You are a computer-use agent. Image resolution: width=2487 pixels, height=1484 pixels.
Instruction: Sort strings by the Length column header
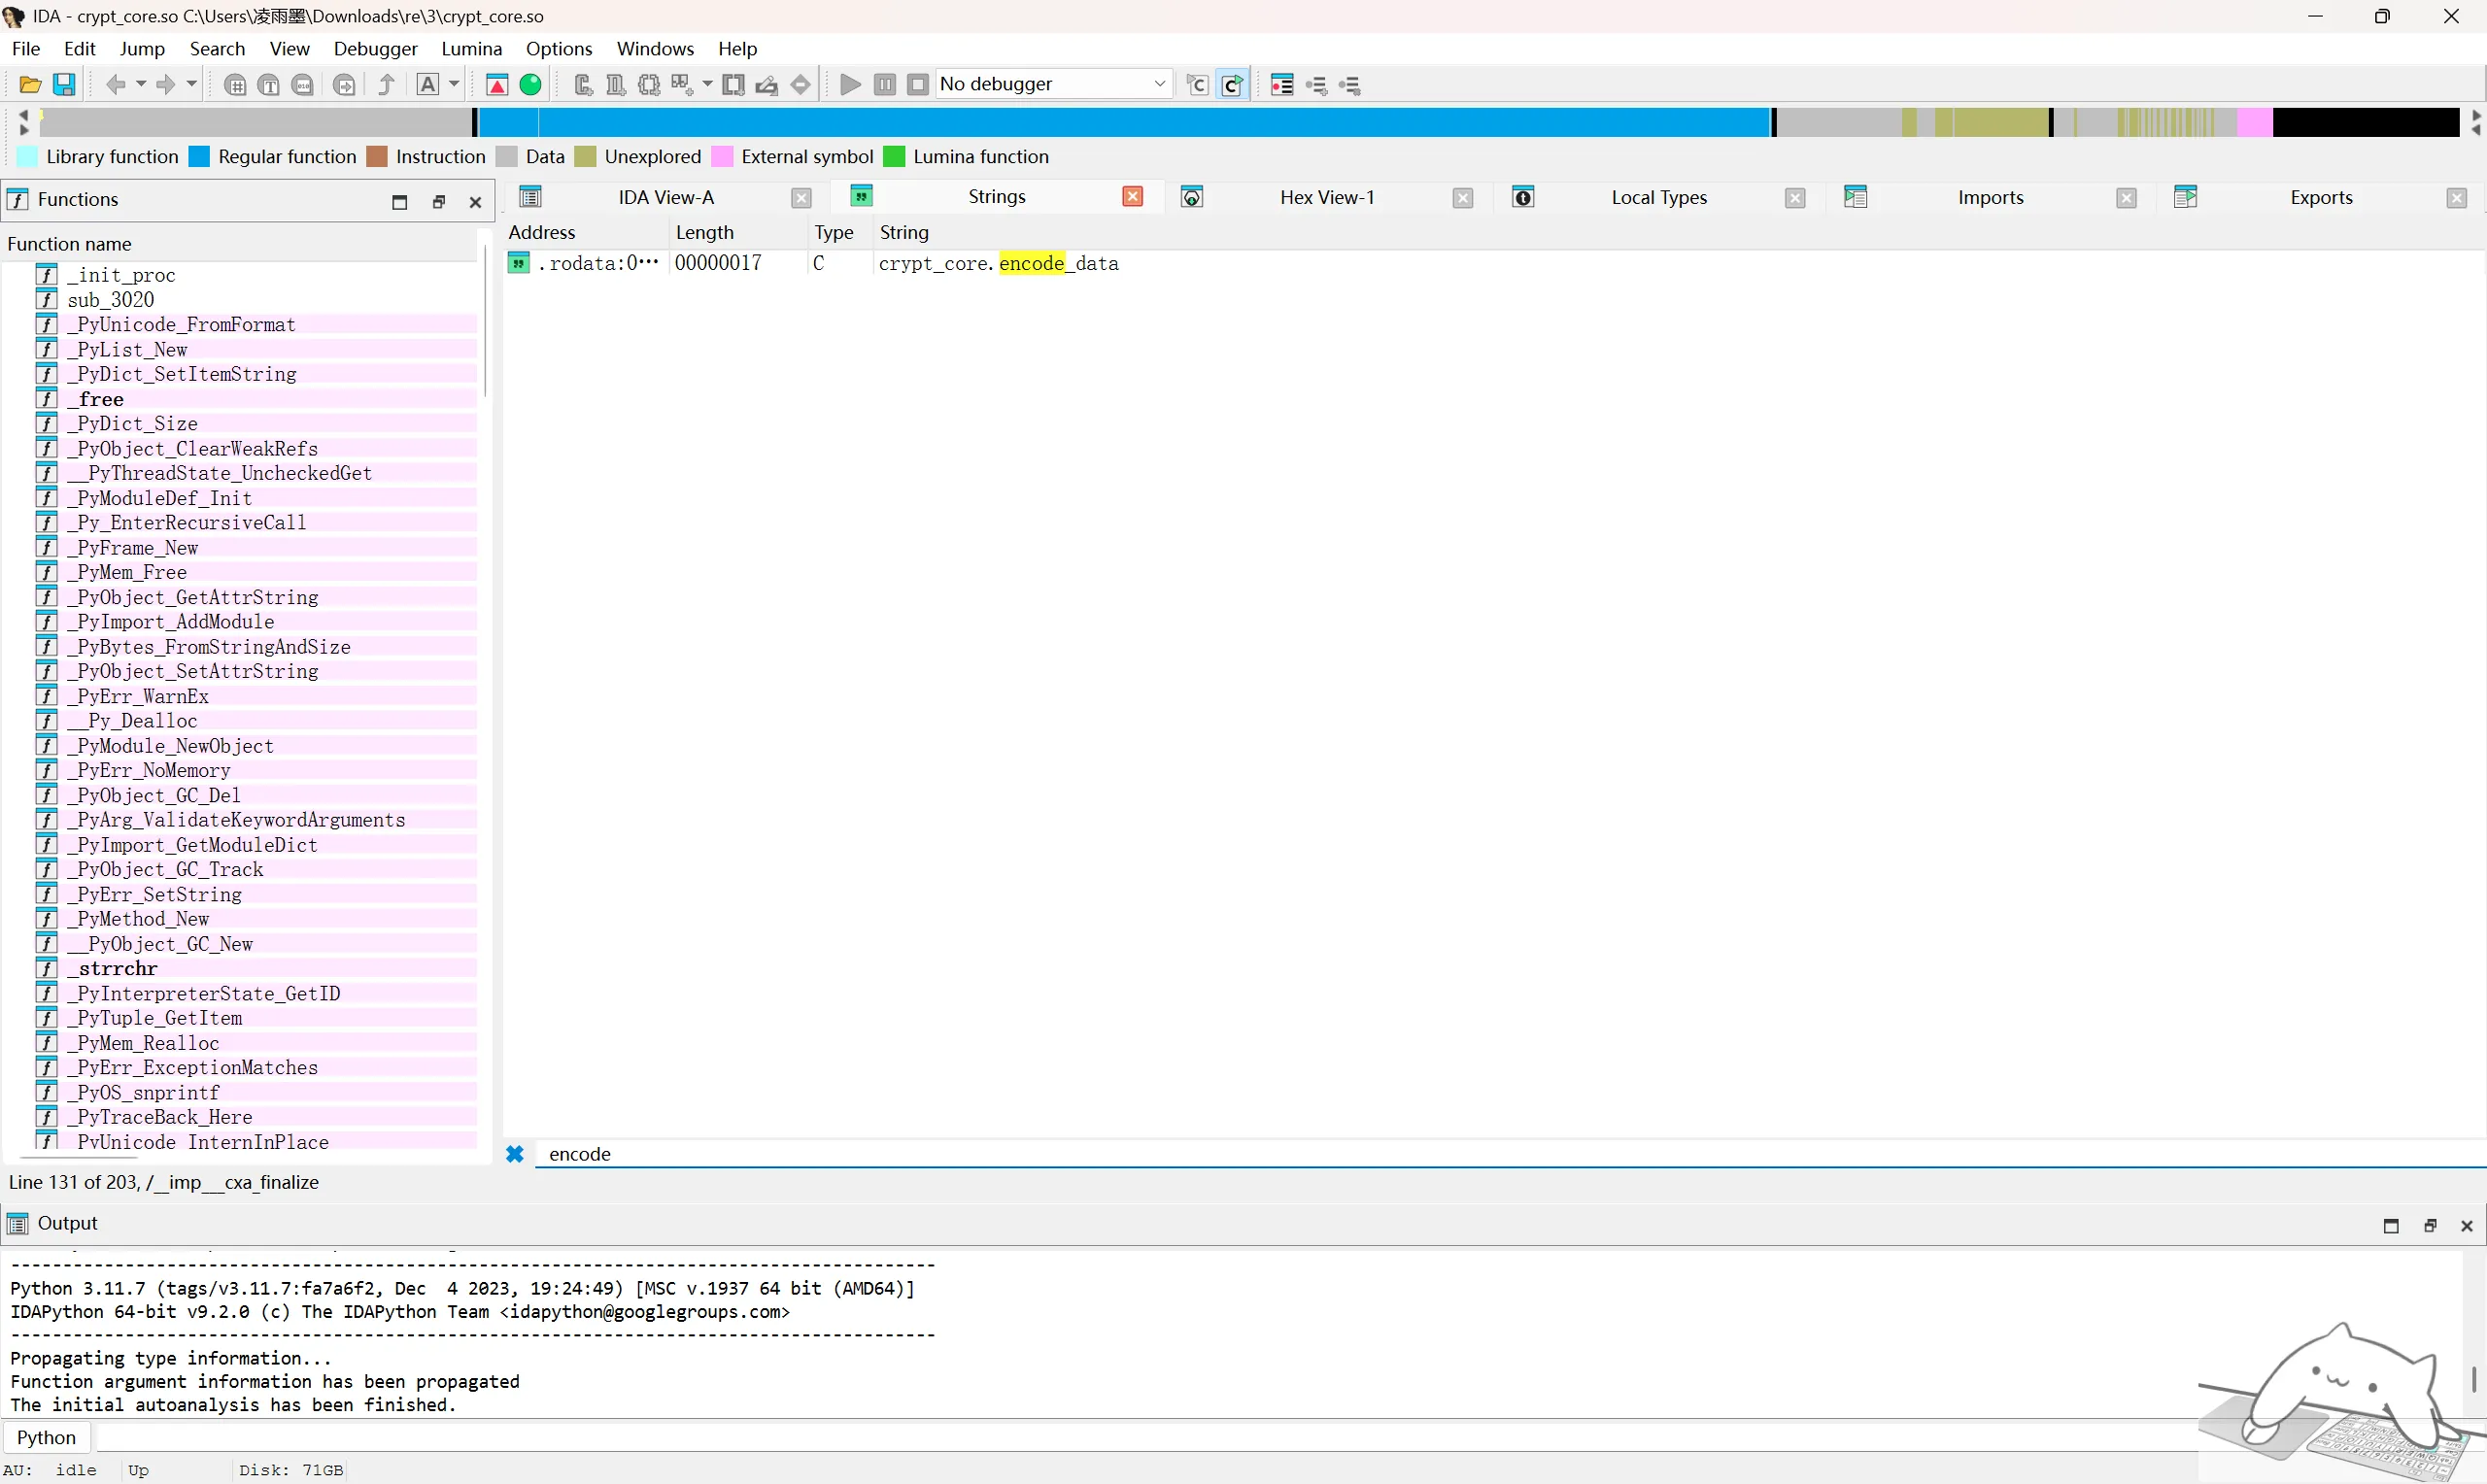pos(739,232)
